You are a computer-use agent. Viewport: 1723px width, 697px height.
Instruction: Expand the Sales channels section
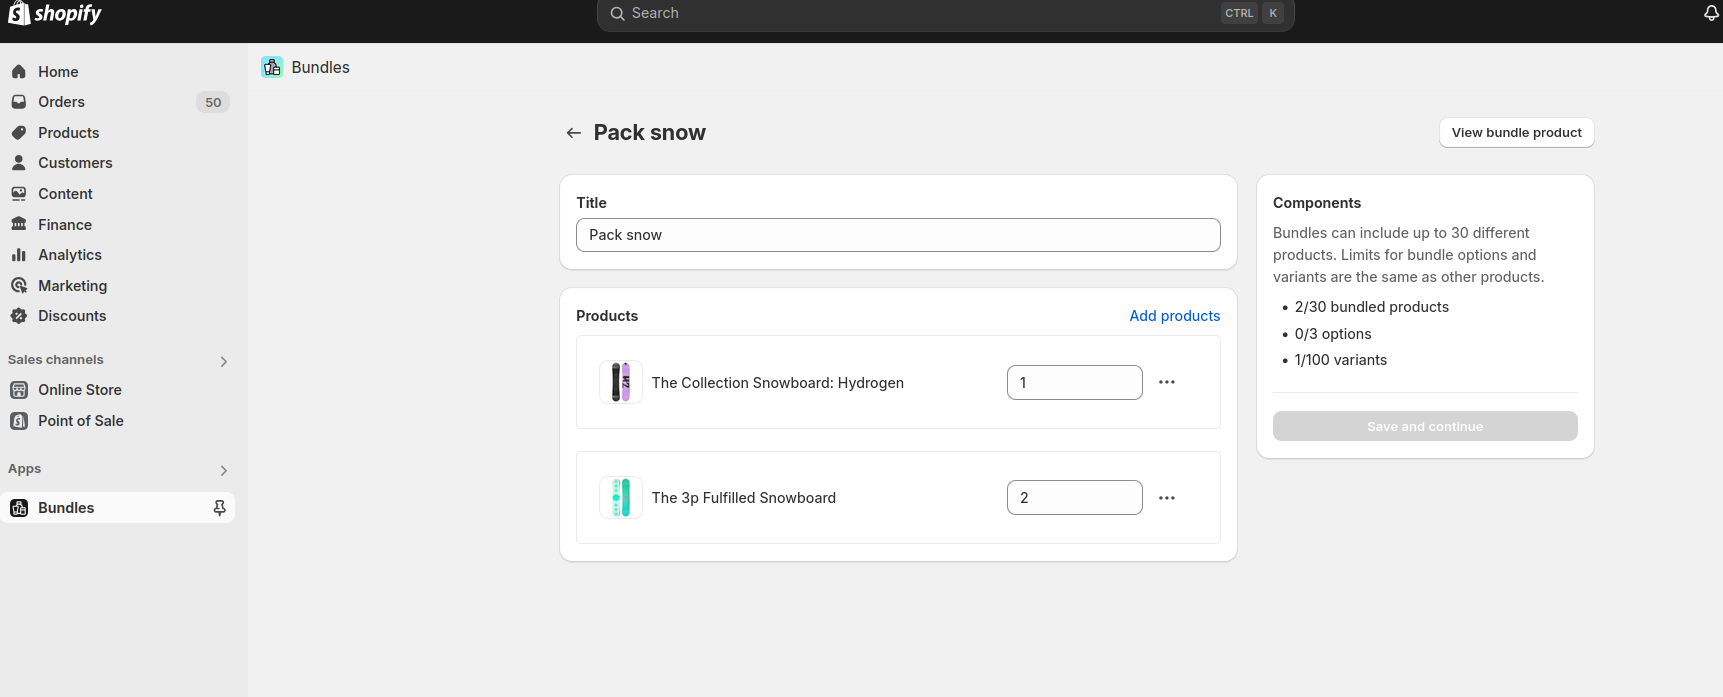(x=223, y=361)
